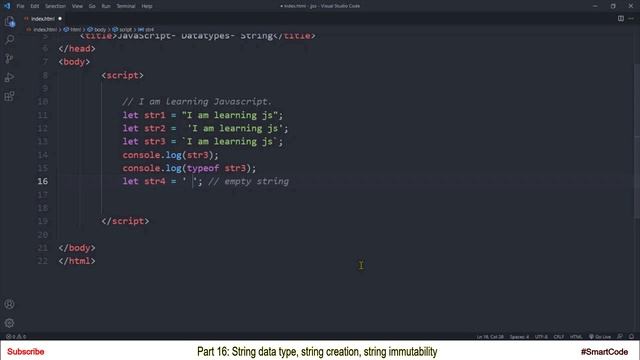Open the Accounts menu icon
The height and width of the screenshot is (360, 640).
coord(9,304)
